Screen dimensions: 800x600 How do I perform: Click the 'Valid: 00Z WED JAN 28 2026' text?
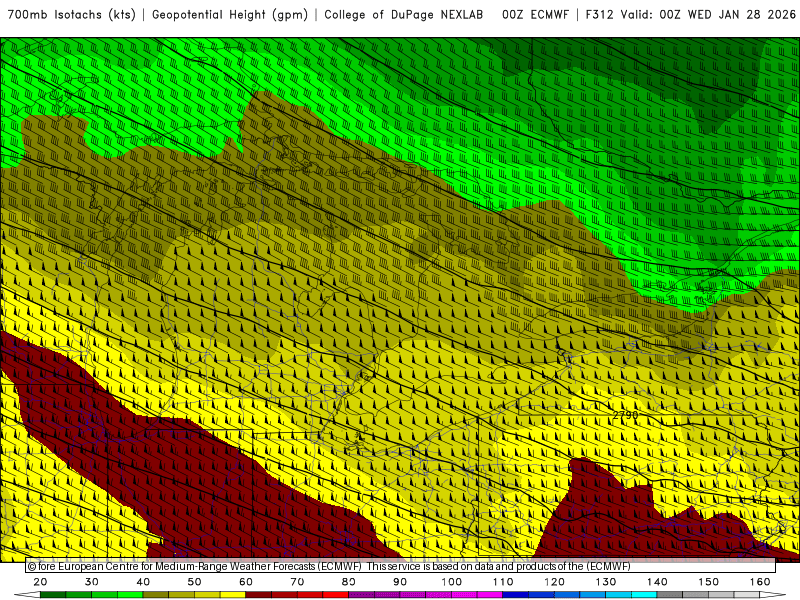click(x=708, y=15)
